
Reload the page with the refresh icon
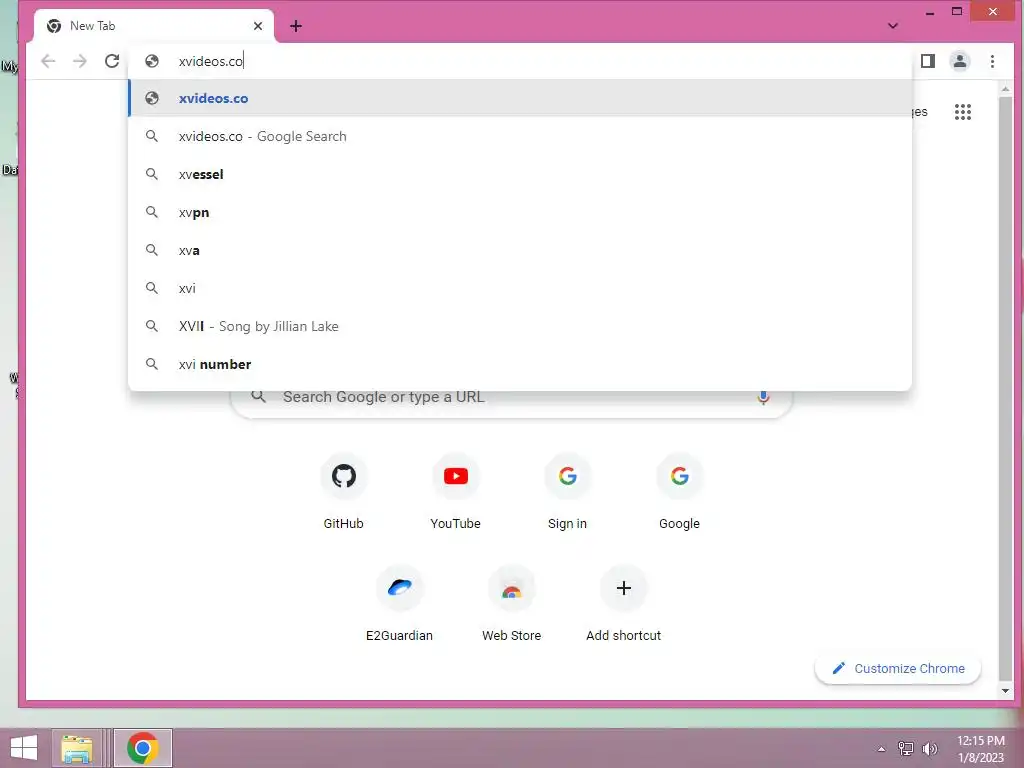pyautogui.click(x=112, y=61)
